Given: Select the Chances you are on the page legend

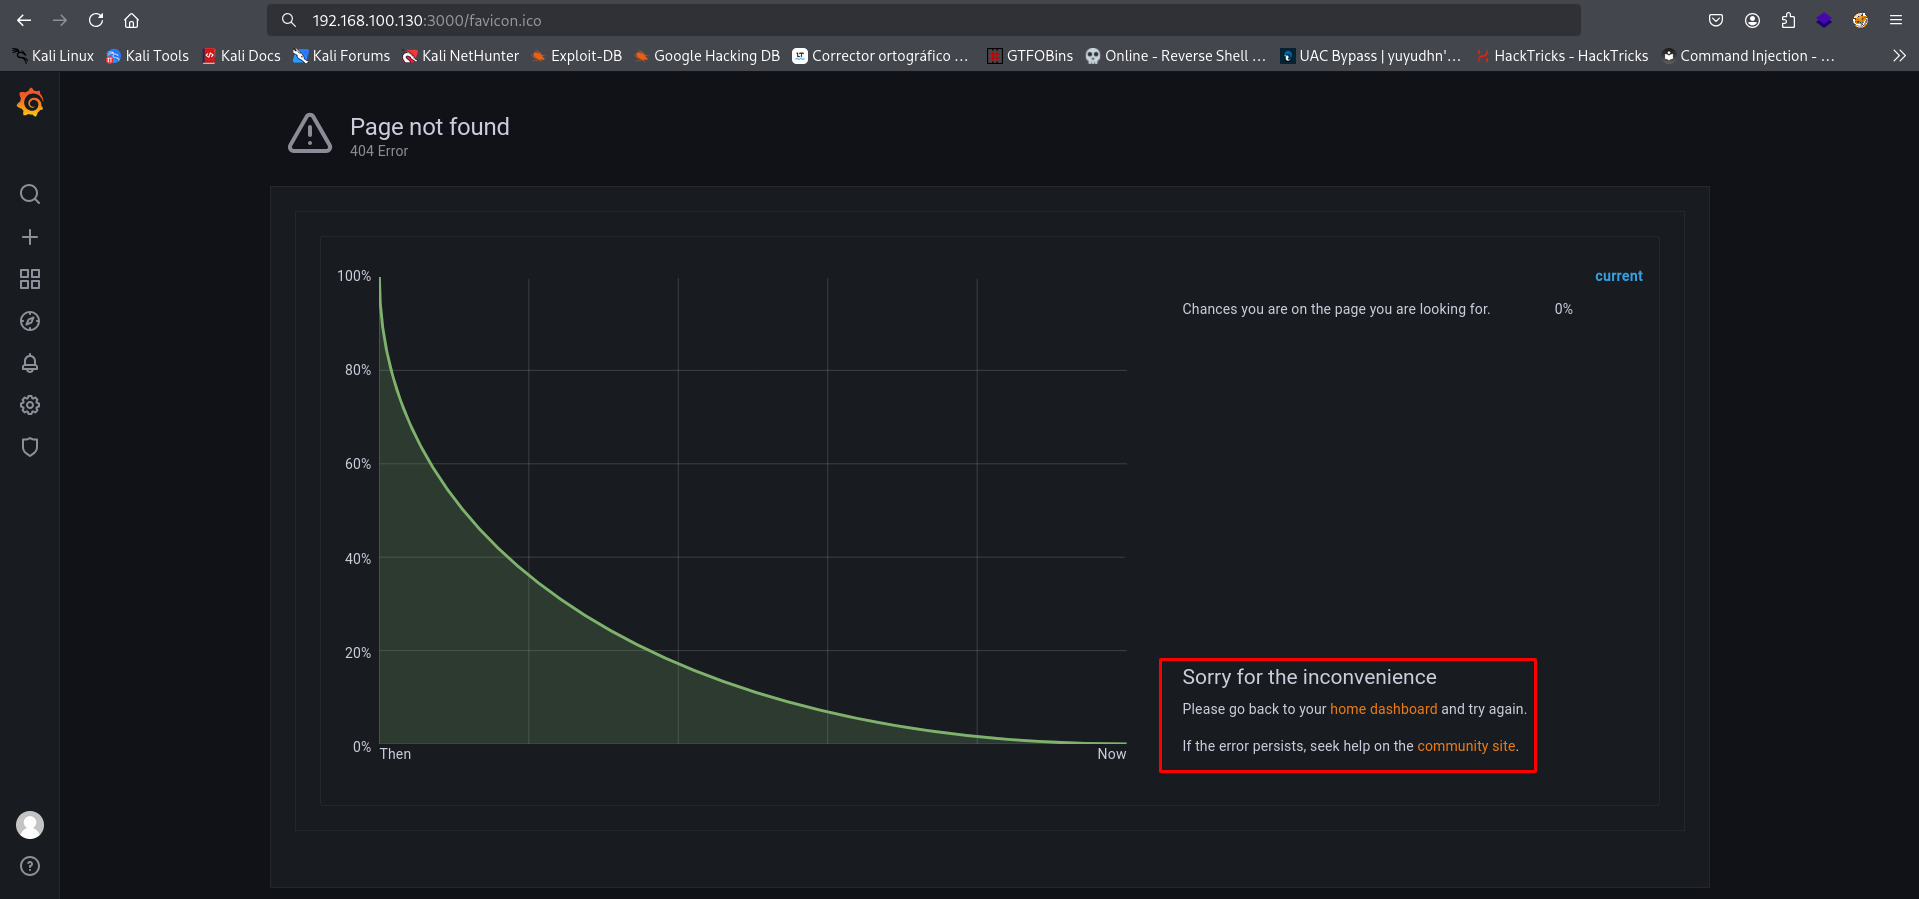Looking at the screenshot, I should (1336, 309).
